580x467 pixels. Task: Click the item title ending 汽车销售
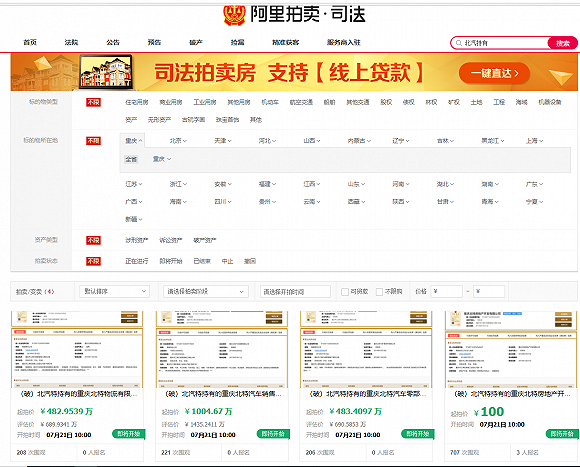click(223, 394)
